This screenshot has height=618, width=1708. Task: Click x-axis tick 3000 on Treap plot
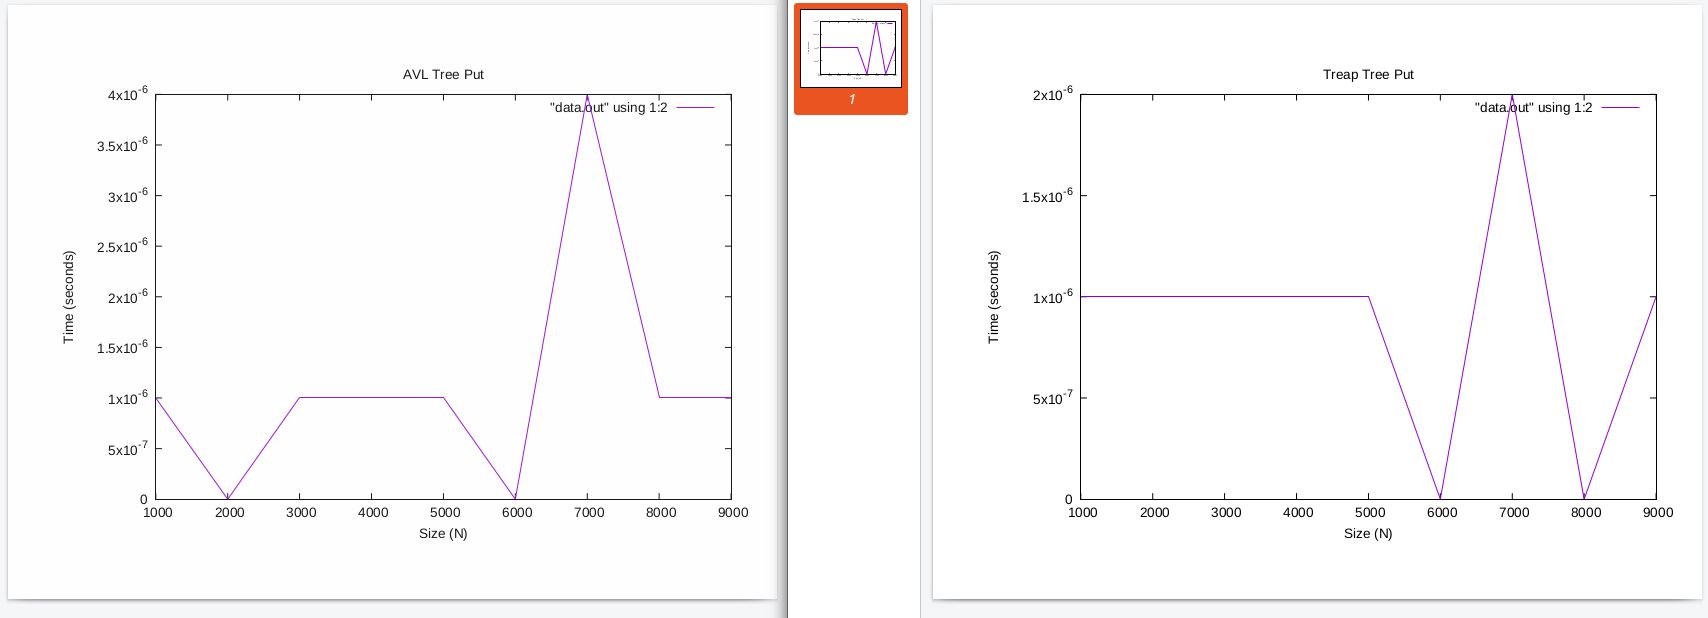click(1226, 513)
